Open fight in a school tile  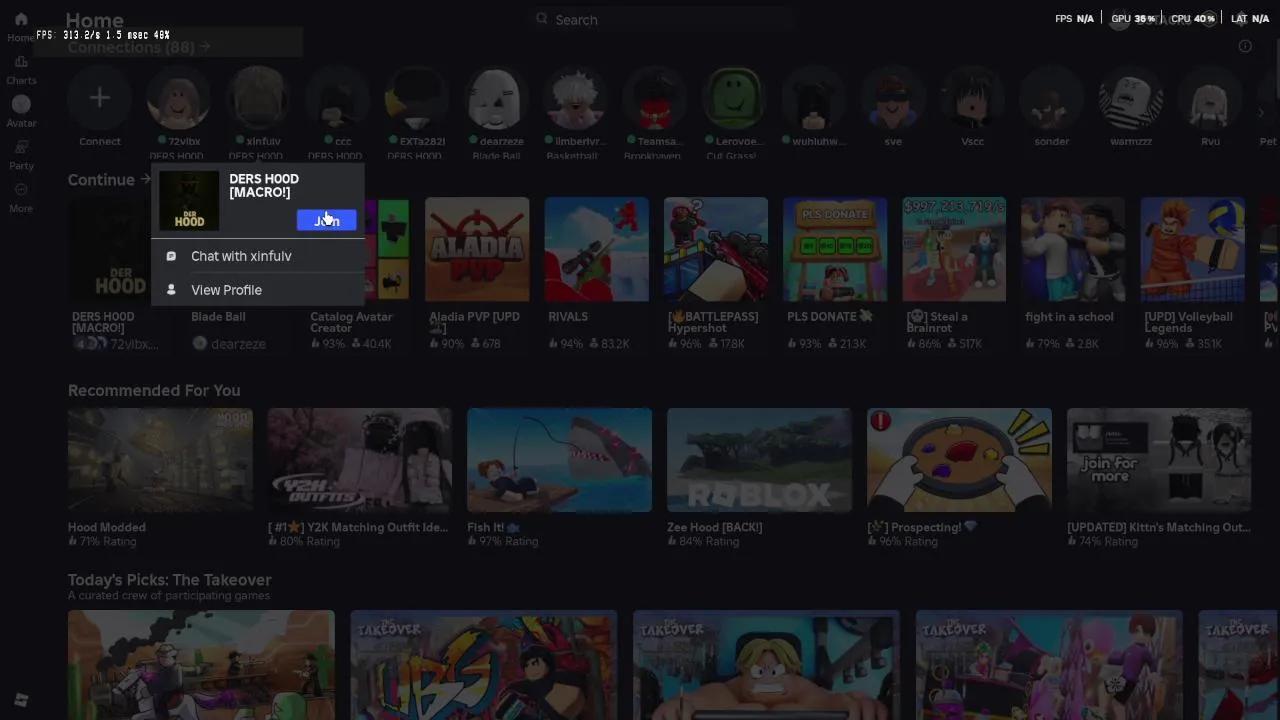[x=1073, y=249]
